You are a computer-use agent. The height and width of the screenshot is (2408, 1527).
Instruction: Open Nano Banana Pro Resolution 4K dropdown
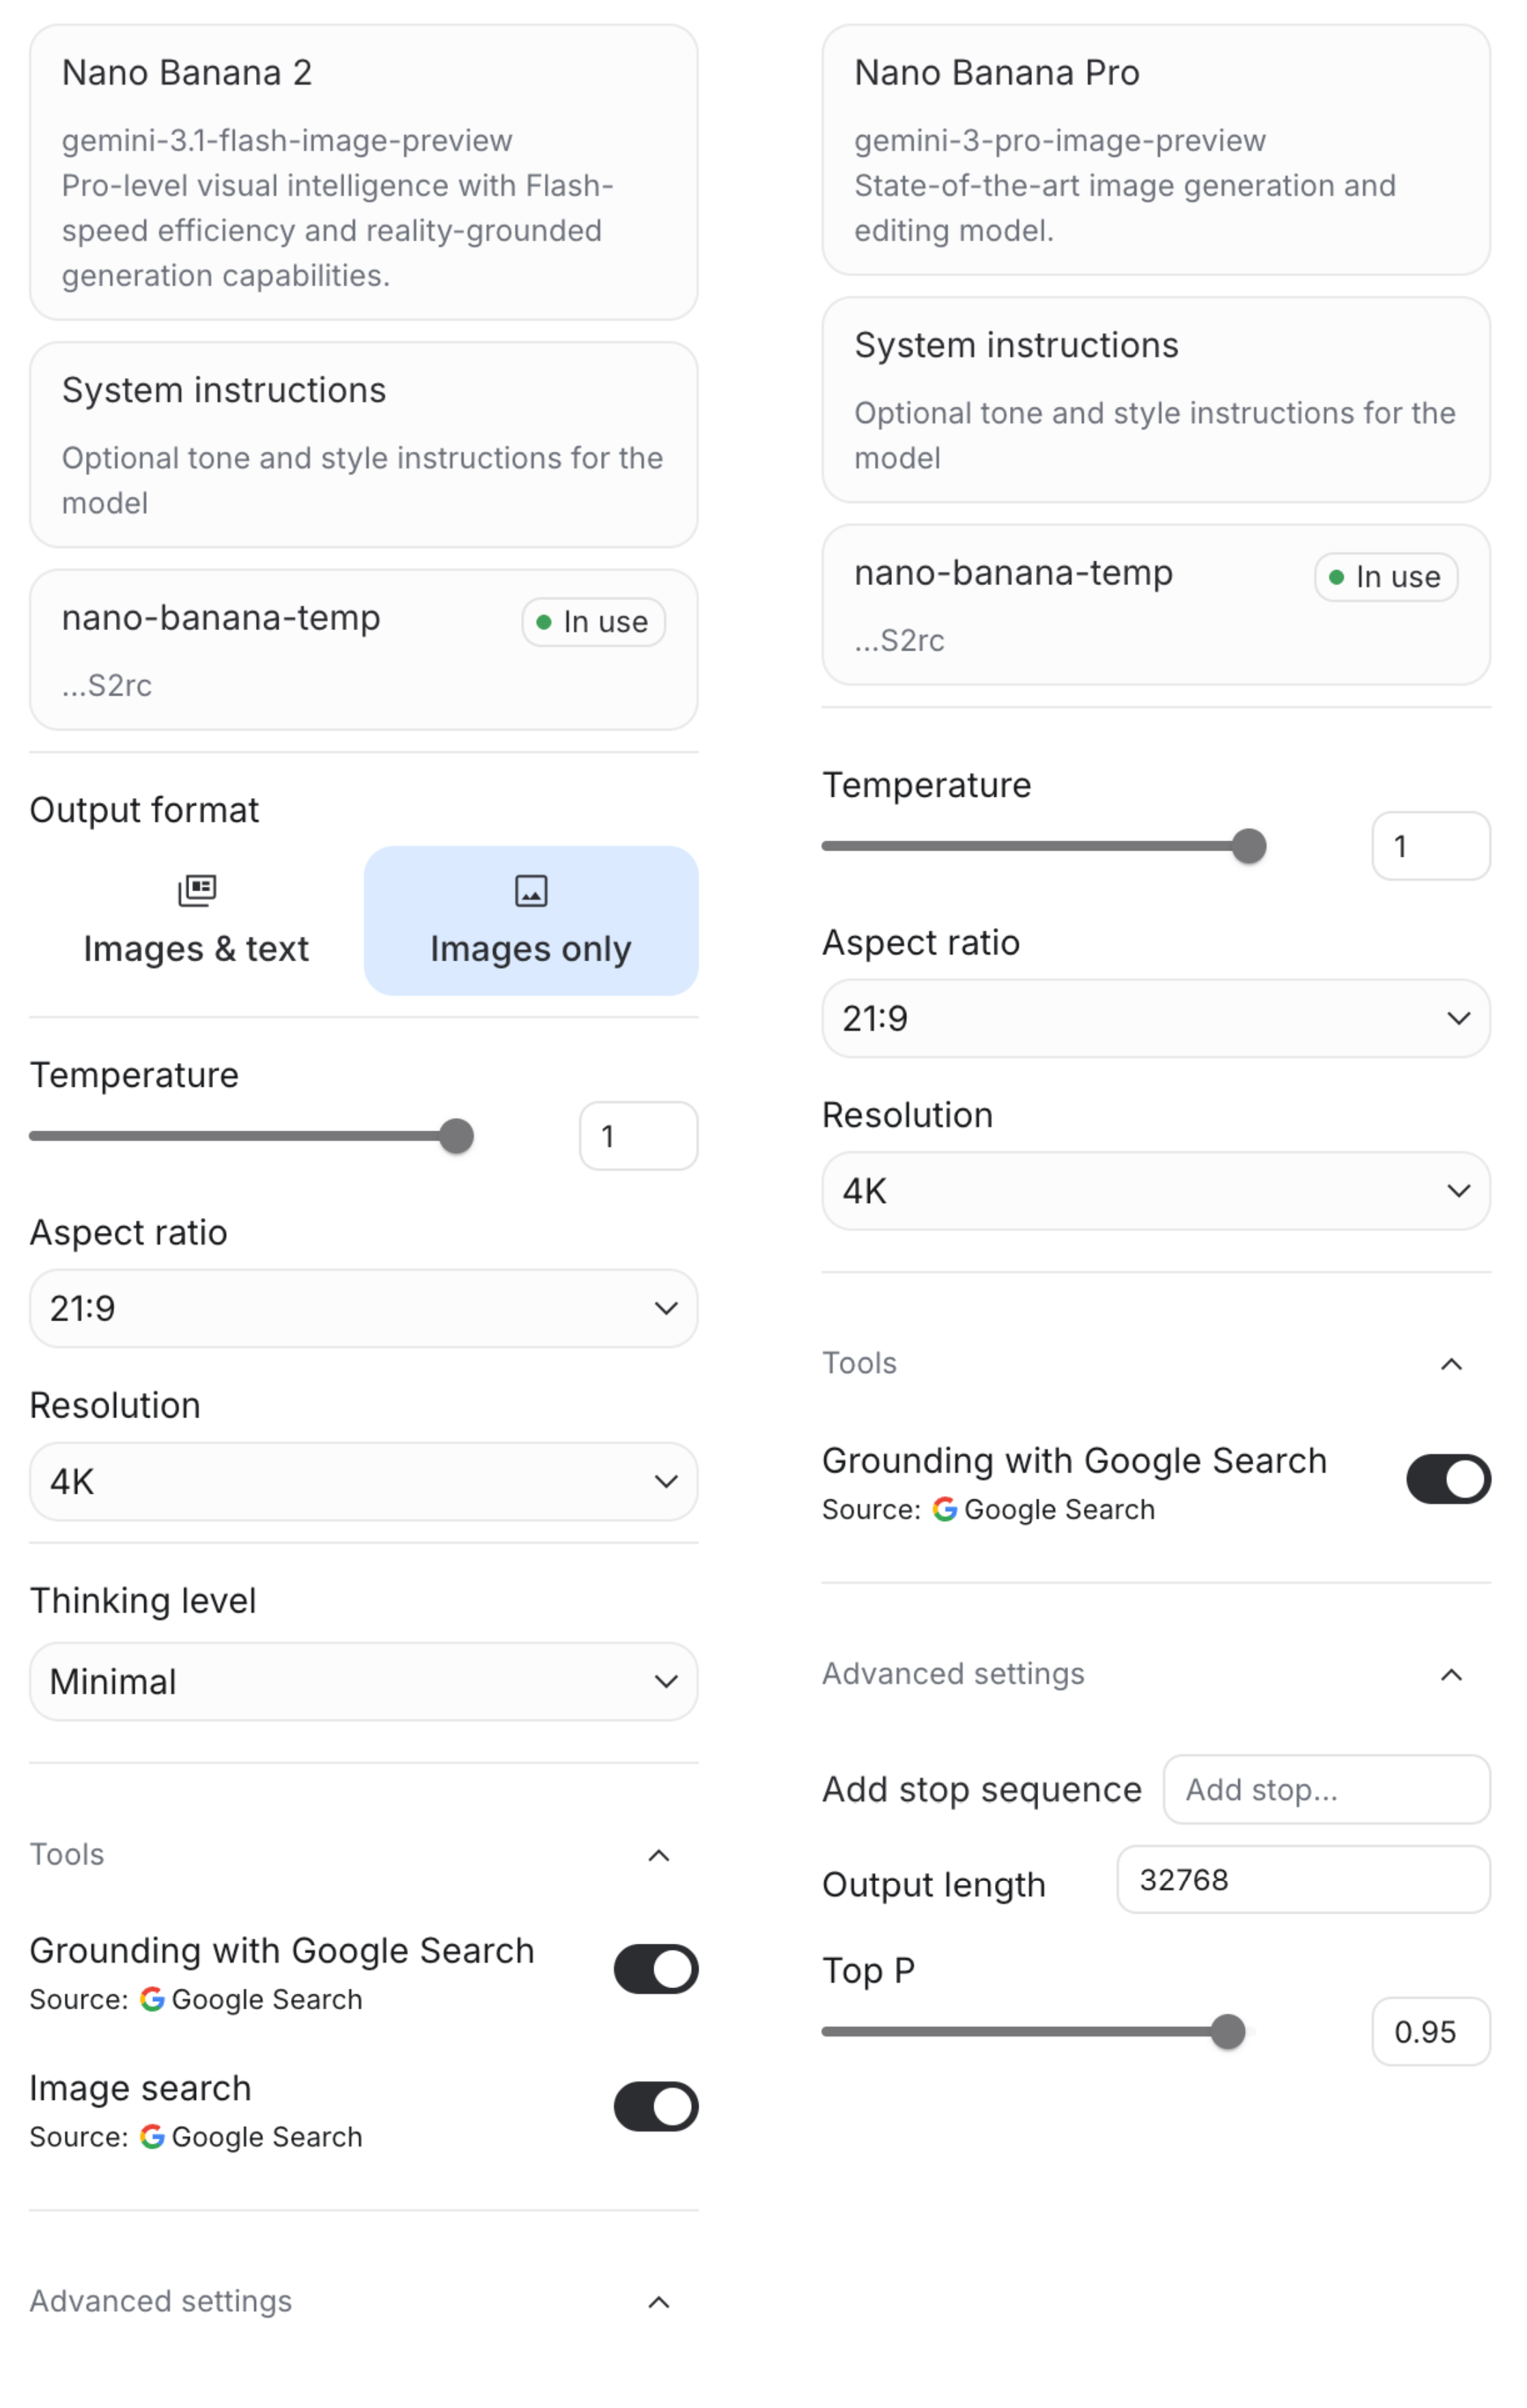click(1155, 1191)
